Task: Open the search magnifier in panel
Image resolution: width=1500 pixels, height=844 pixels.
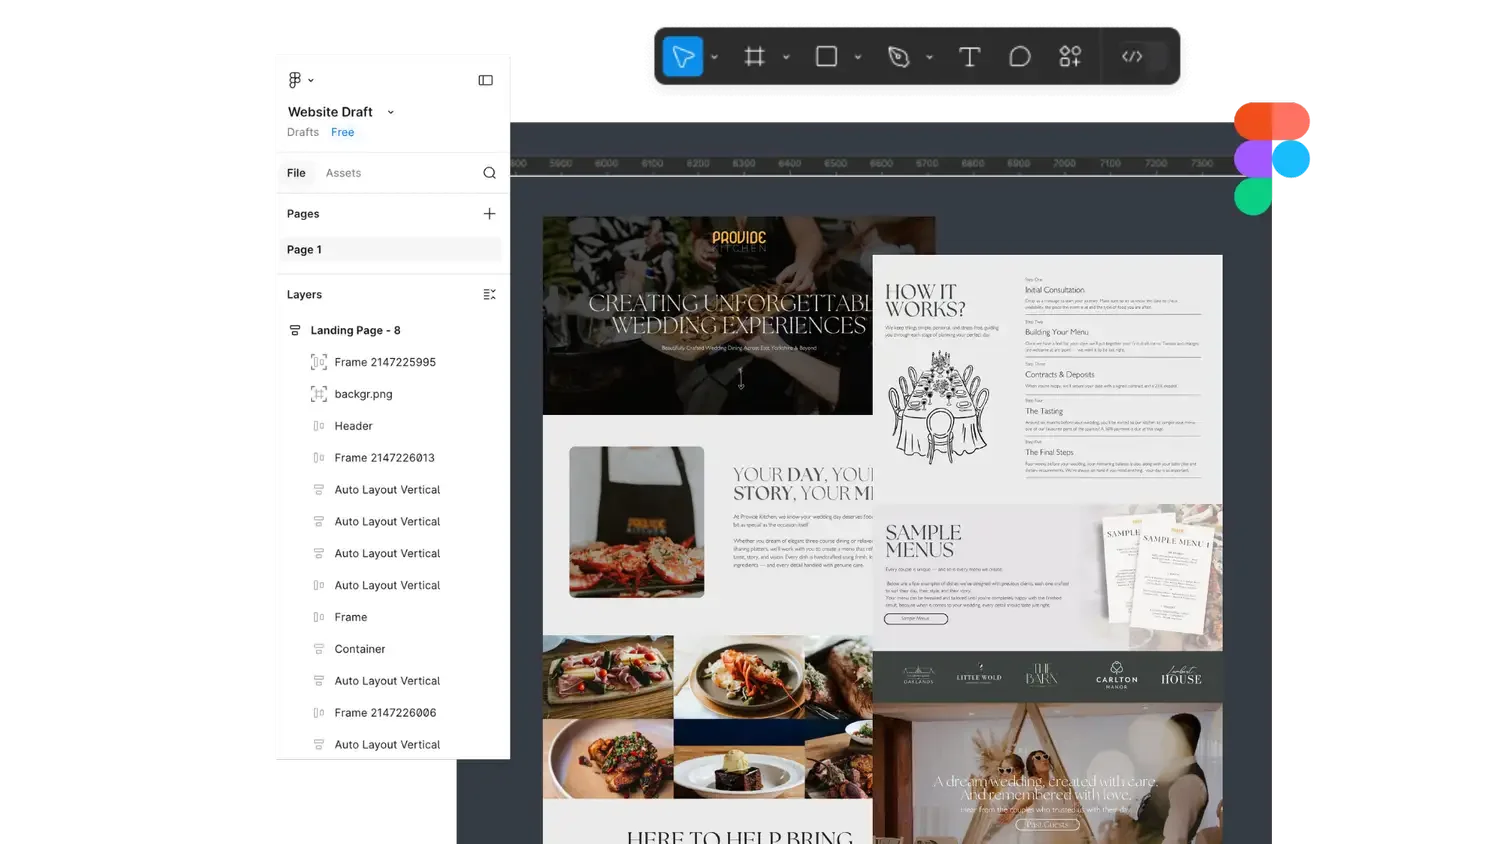Action: (x=489, y=173)
